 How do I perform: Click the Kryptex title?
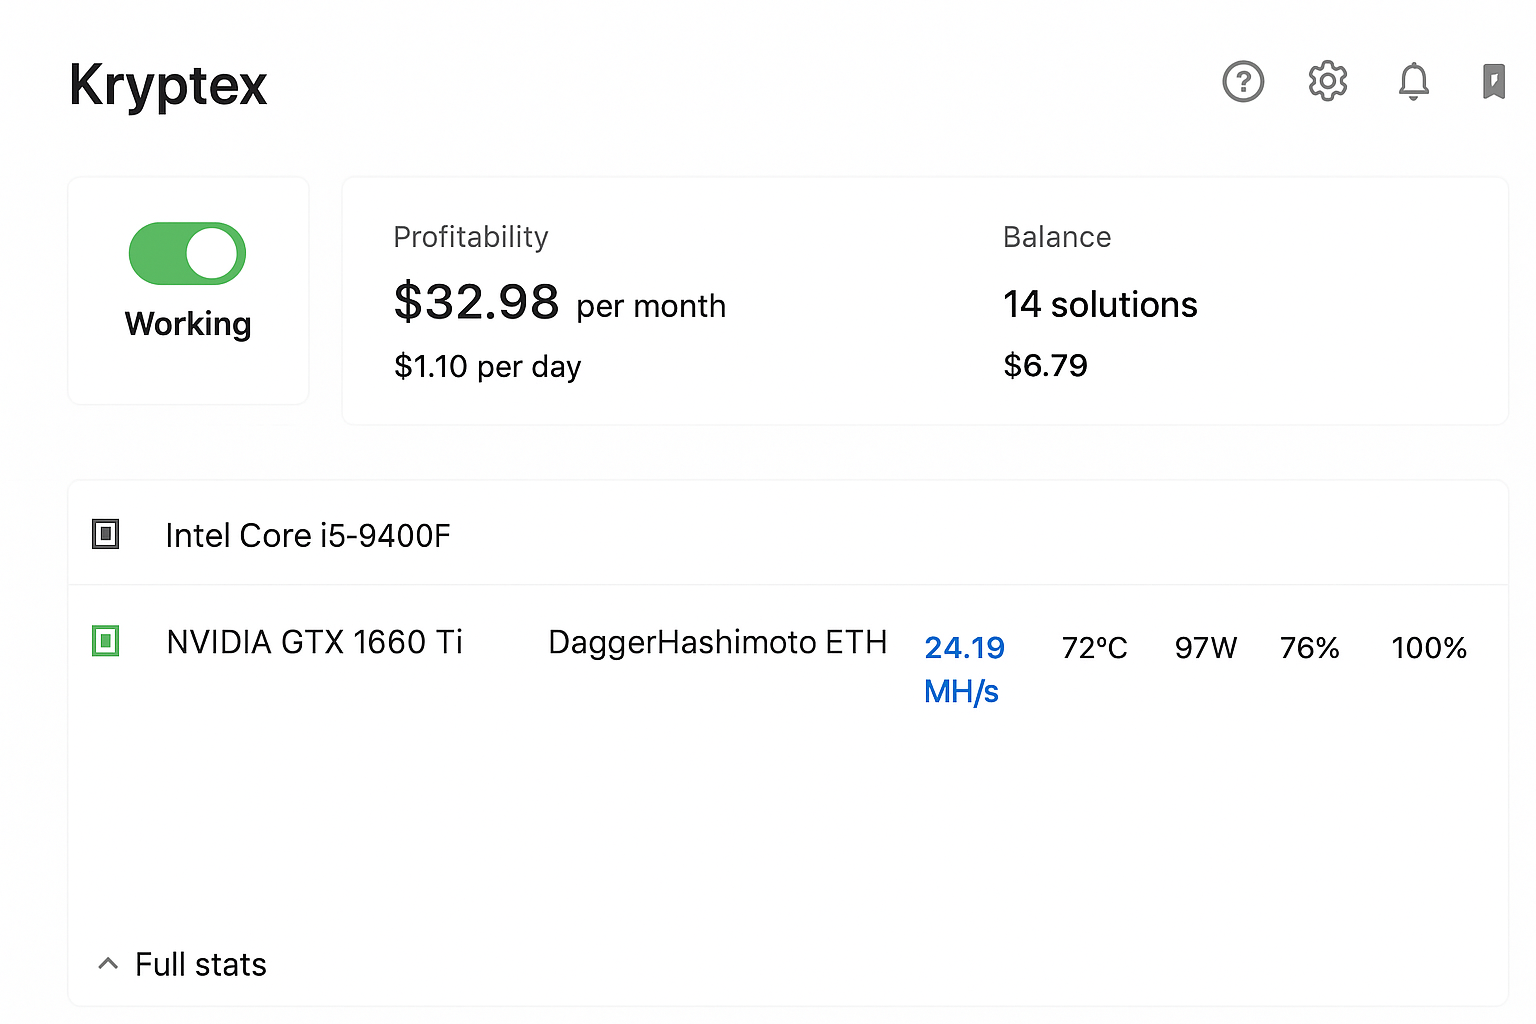168,86
